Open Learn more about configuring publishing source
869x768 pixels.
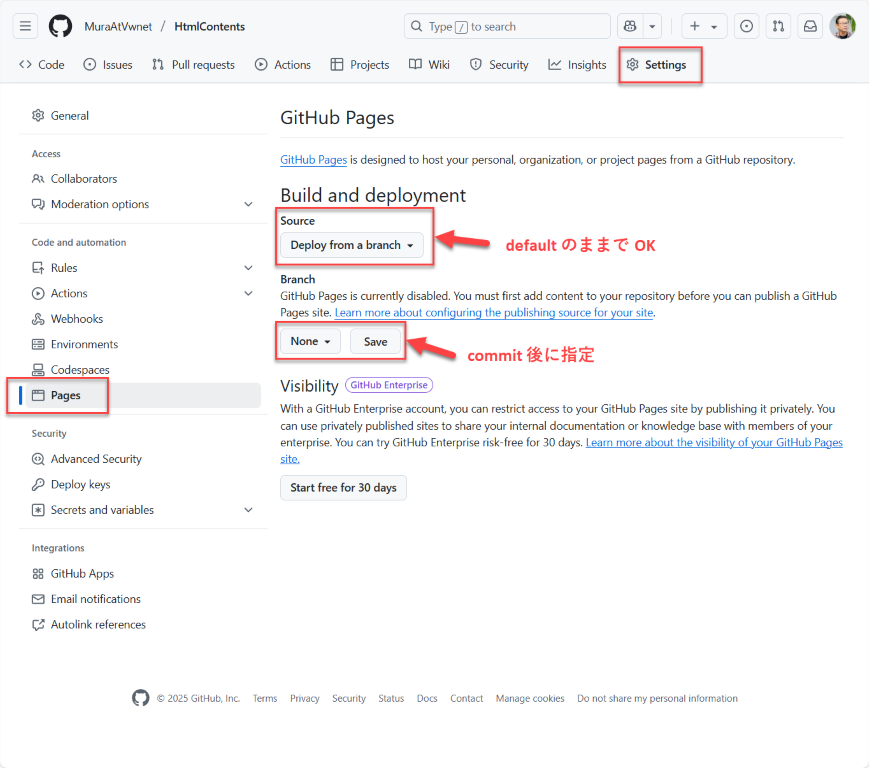coord(494,313)
